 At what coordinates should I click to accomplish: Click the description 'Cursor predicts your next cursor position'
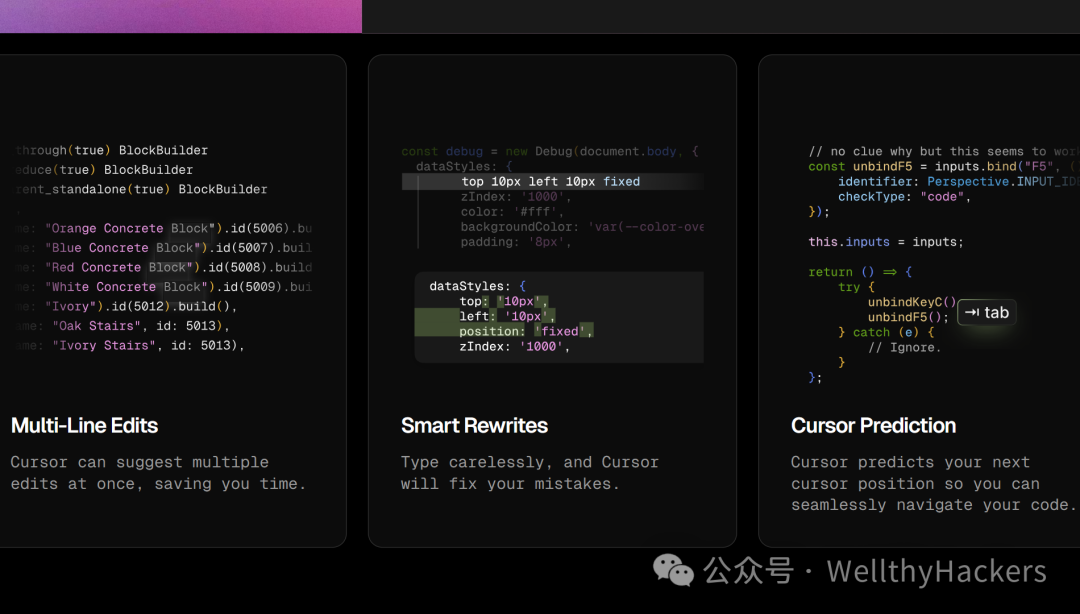tap(933, 484)
